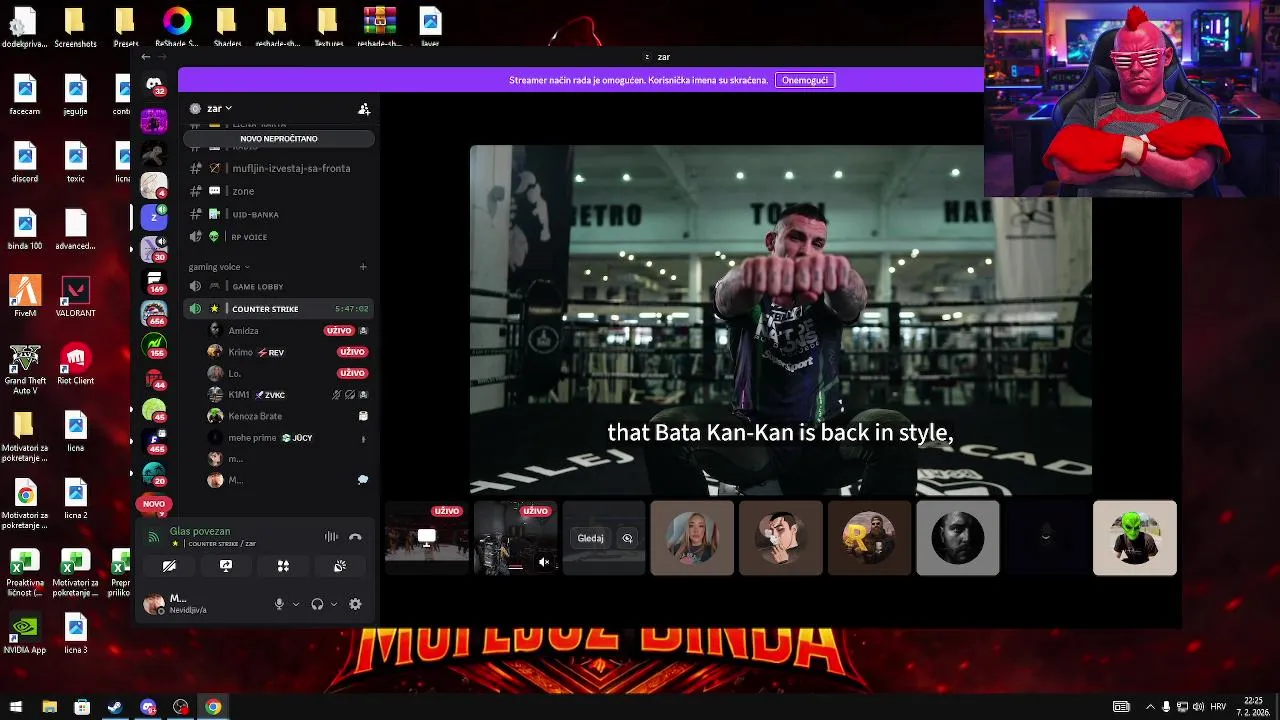Toggle Windows volume icon in system tray
This screenshot has height=720, width=1280.
1198,707
